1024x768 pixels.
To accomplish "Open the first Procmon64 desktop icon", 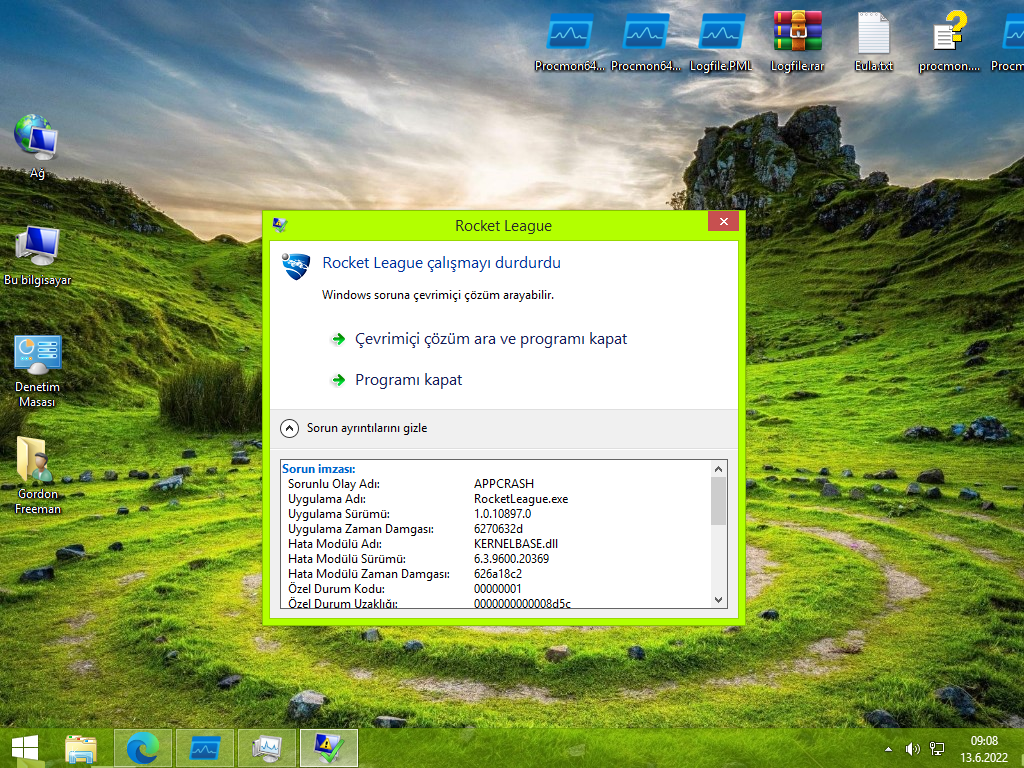I will coord(569,41).
